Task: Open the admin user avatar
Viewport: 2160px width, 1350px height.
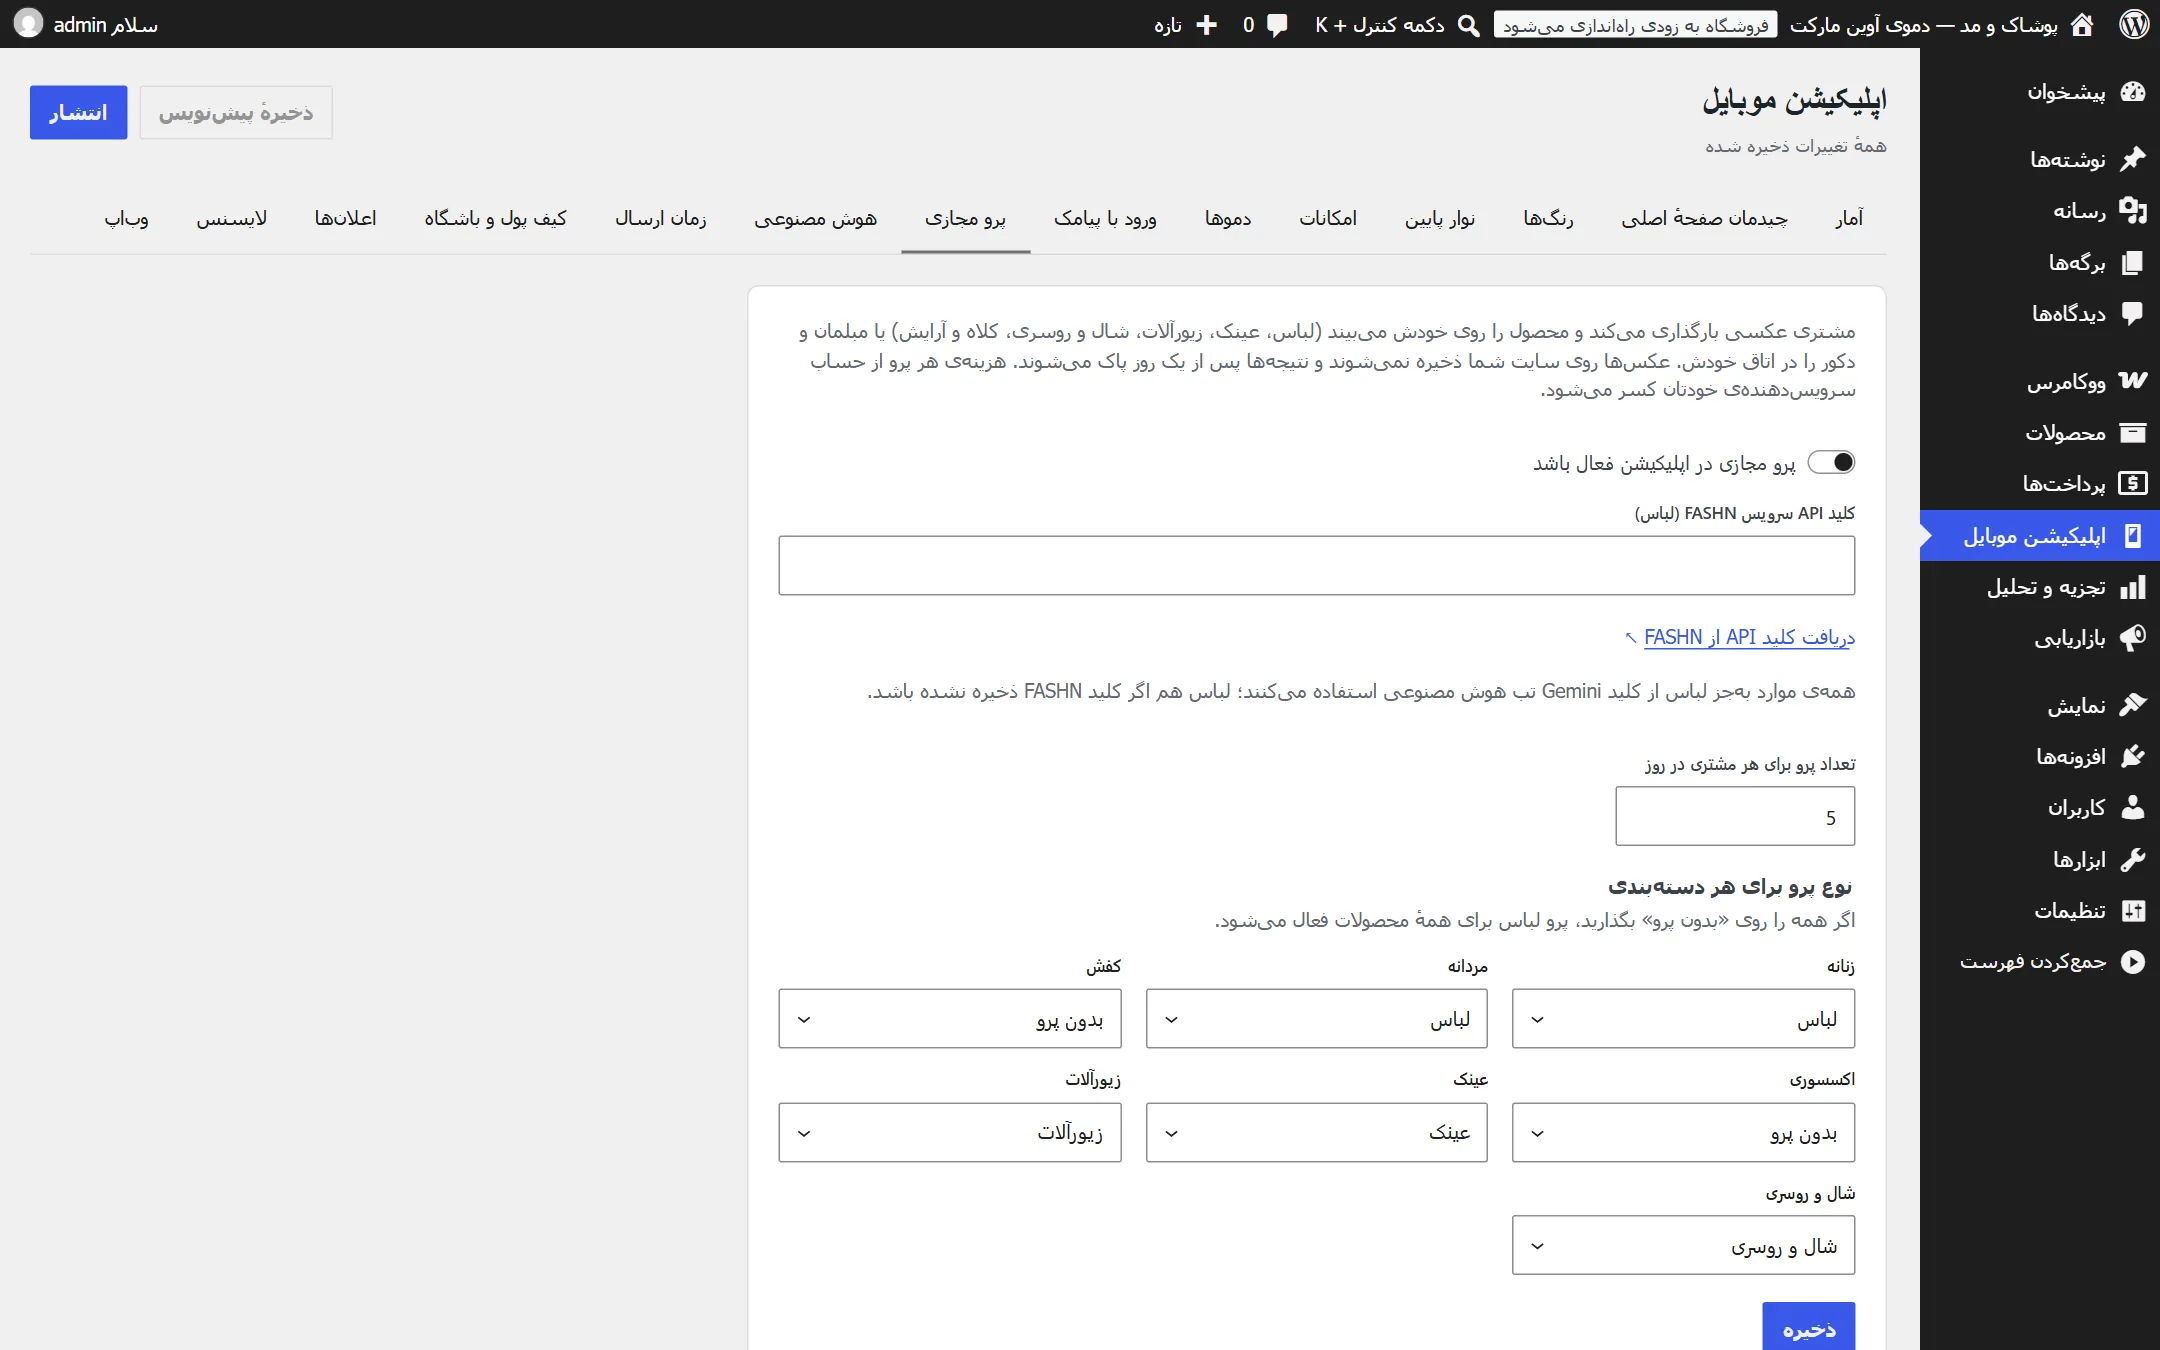Action: click(x=28, y=24)
